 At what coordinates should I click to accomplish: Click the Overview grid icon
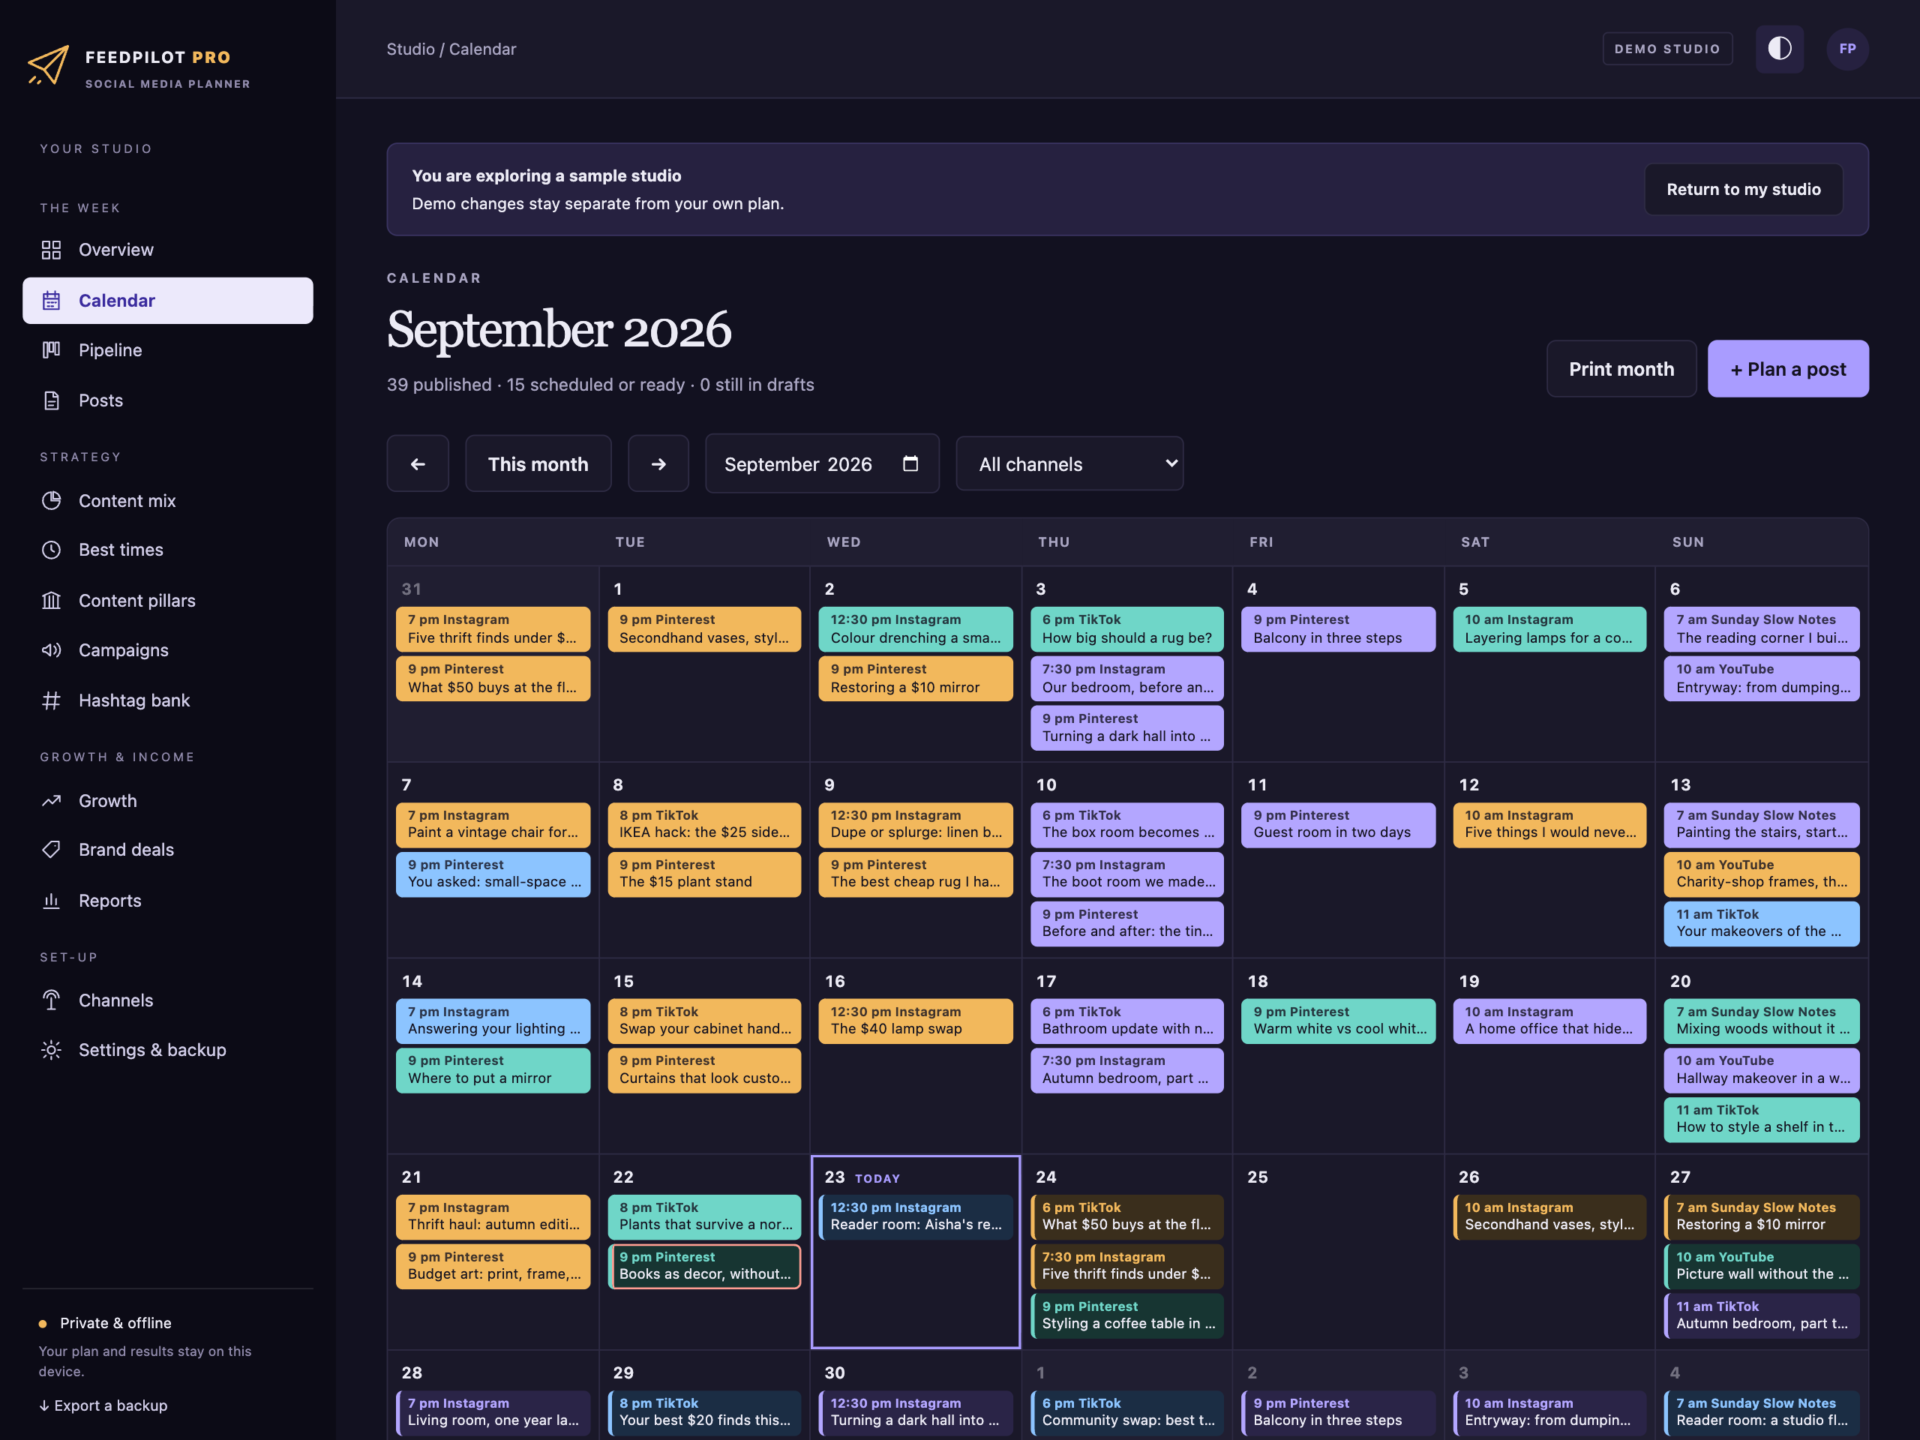click(51, 250)
